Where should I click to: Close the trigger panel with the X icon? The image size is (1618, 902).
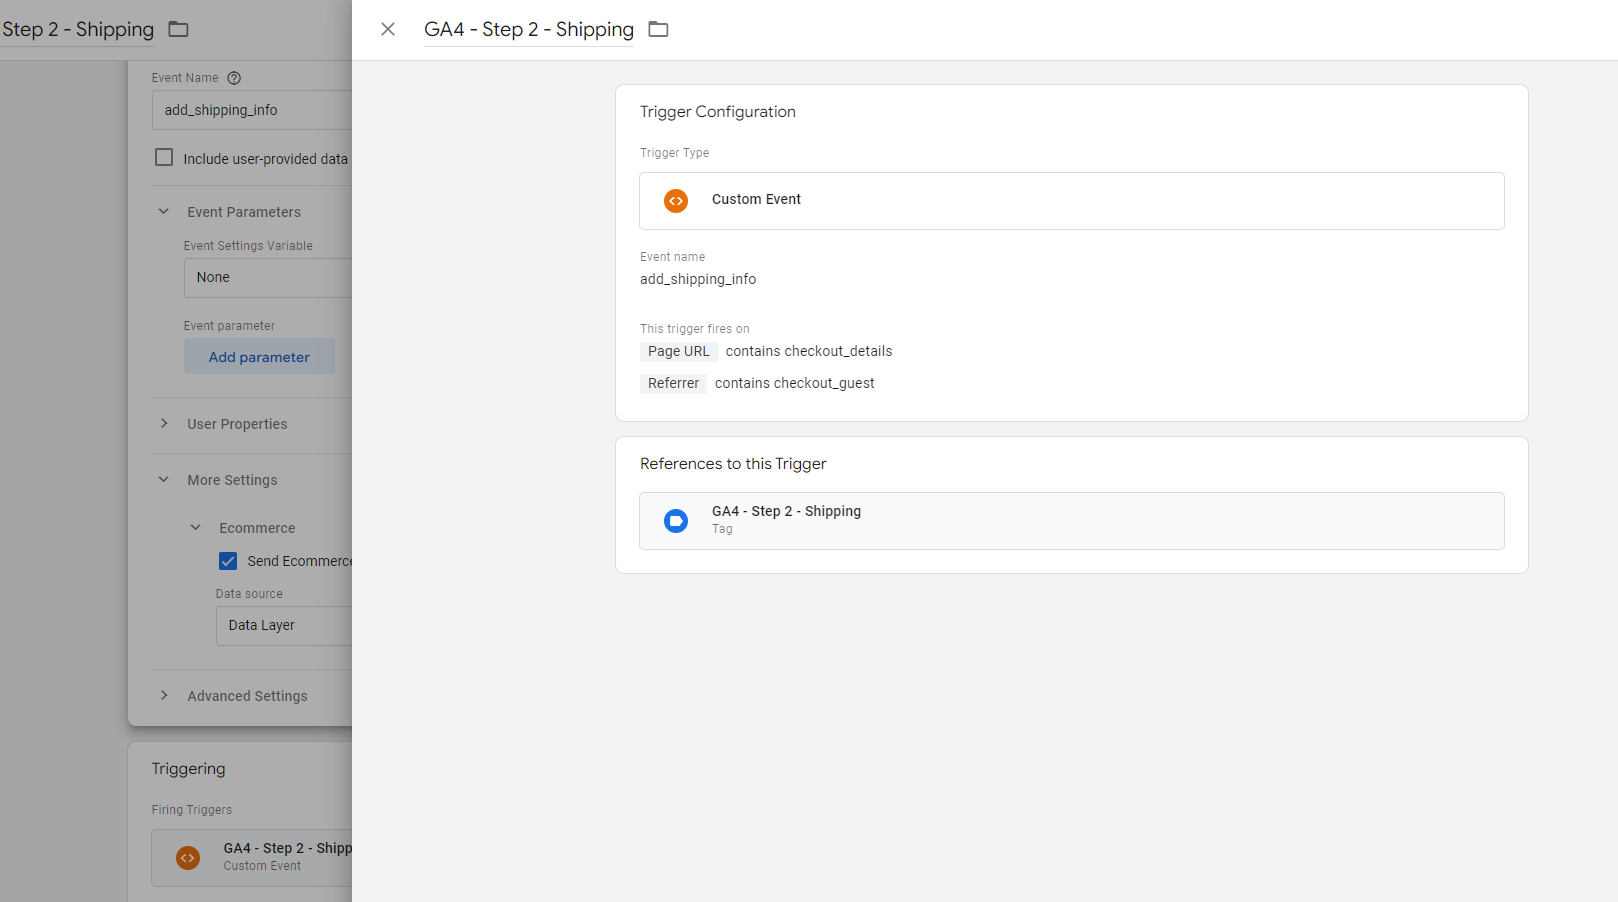pos(388,29)
